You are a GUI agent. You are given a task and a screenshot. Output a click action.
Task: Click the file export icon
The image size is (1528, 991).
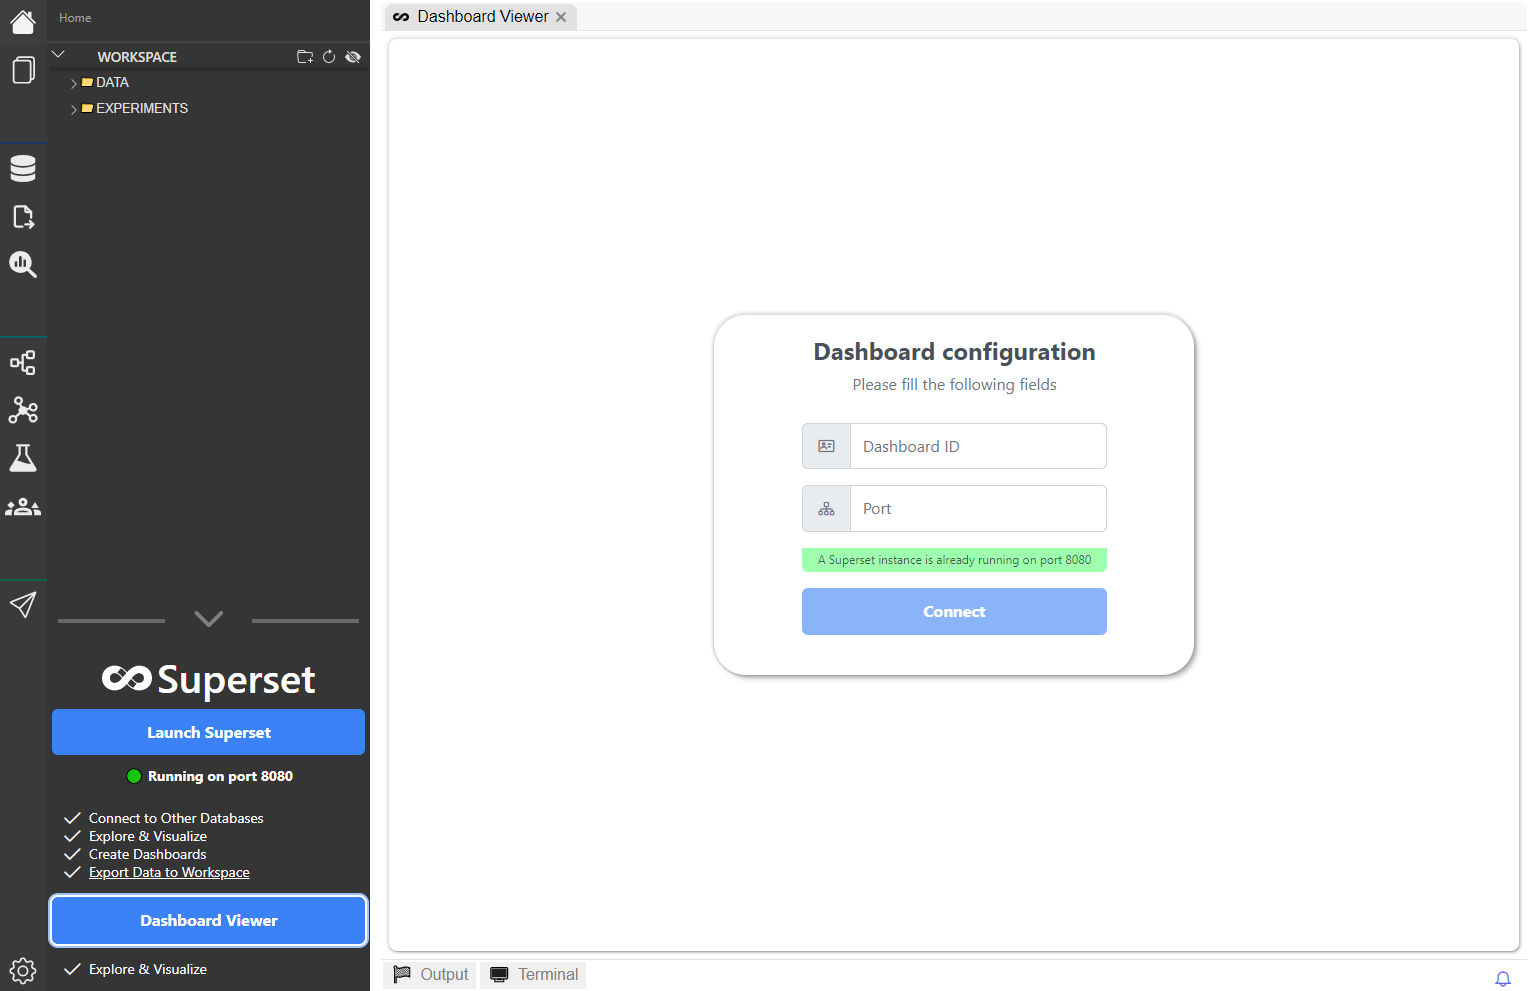point(23,217)
